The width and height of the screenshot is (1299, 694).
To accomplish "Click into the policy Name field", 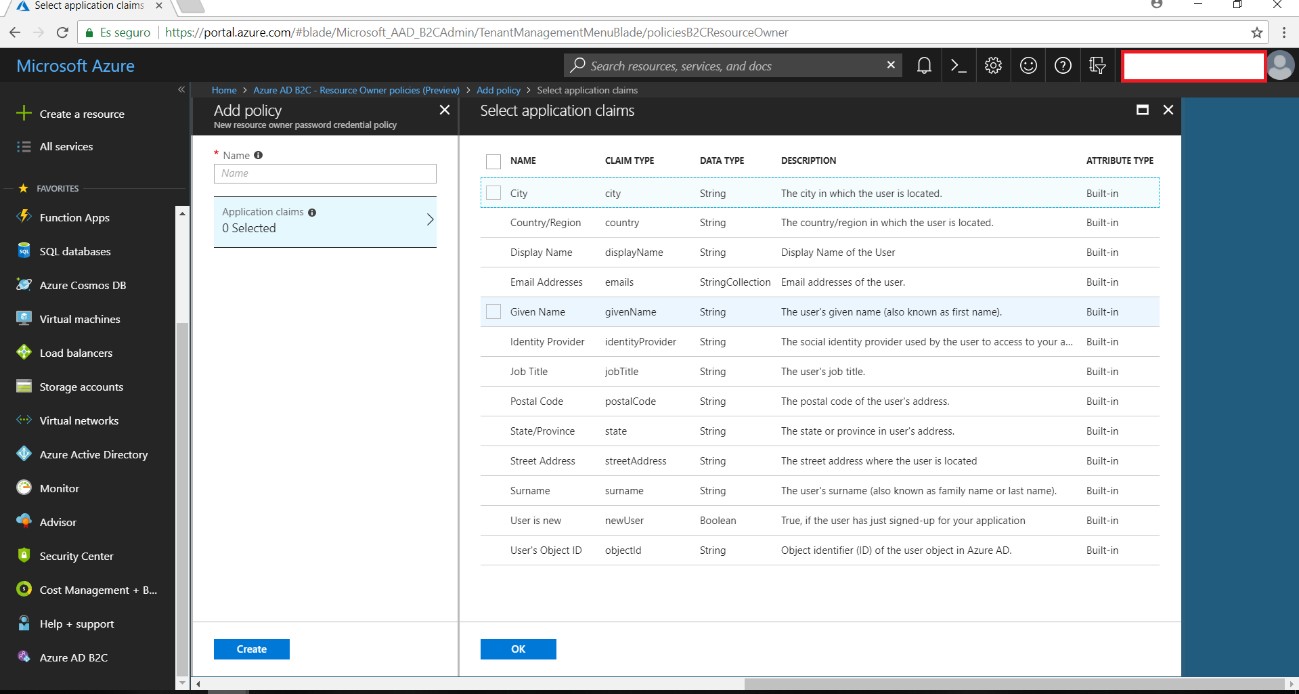I will tap(325, 174).
